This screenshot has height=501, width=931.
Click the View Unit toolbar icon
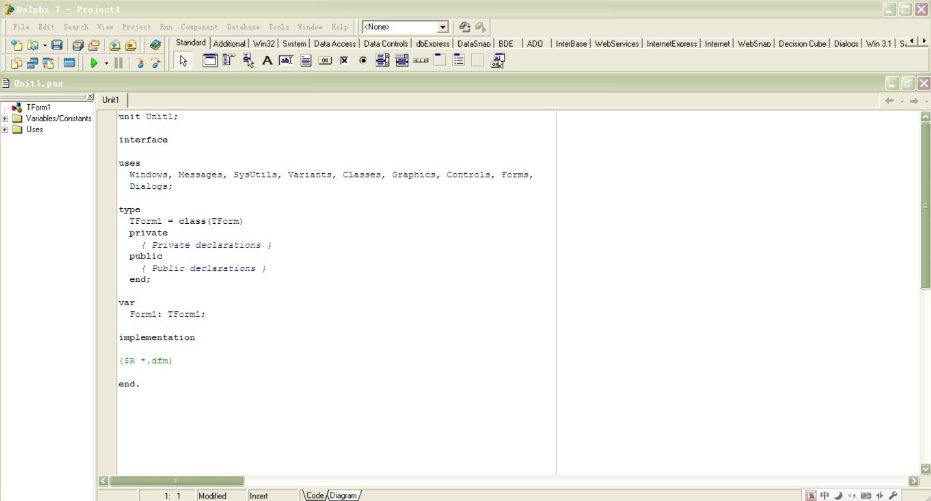pyautogui.click(x=16, y=63)
